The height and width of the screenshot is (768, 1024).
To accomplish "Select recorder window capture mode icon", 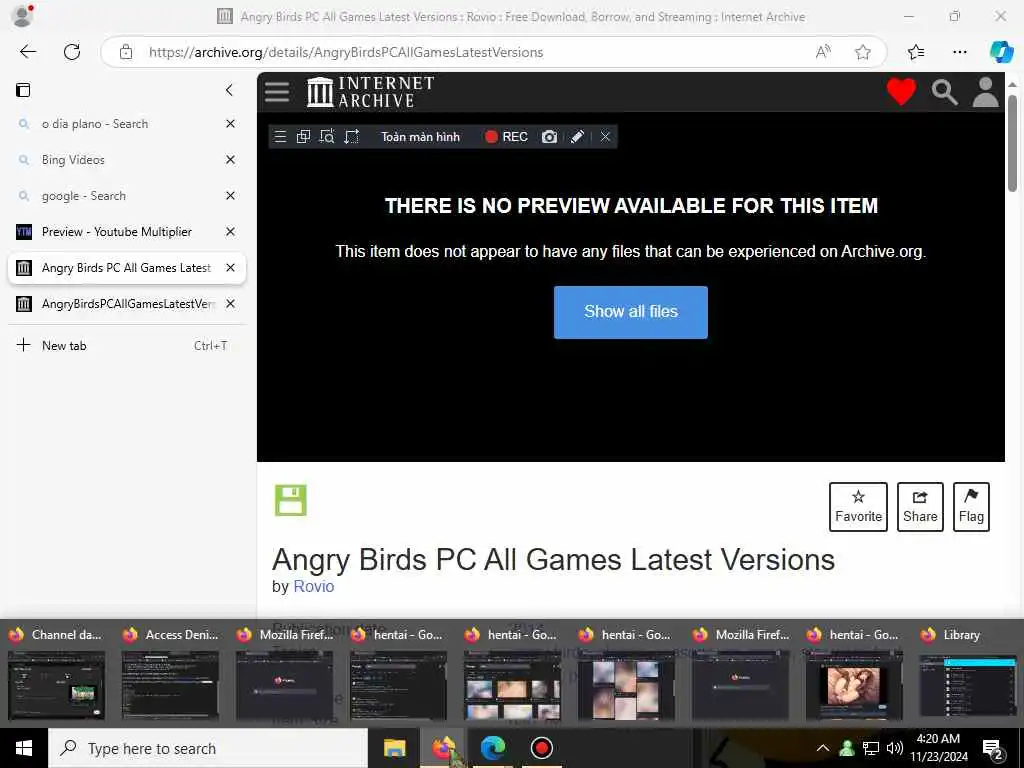I will [x=303, y=136].
